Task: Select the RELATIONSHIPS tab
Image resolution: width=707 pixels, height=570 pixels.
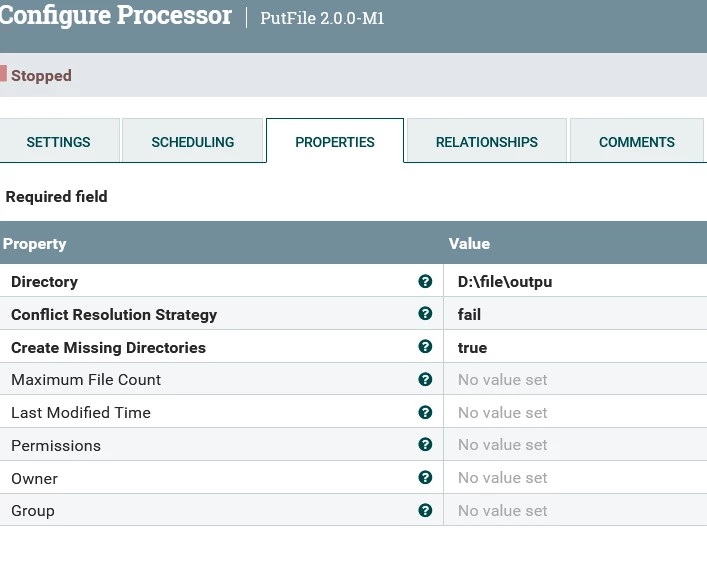Action: (x=487, y=142)
